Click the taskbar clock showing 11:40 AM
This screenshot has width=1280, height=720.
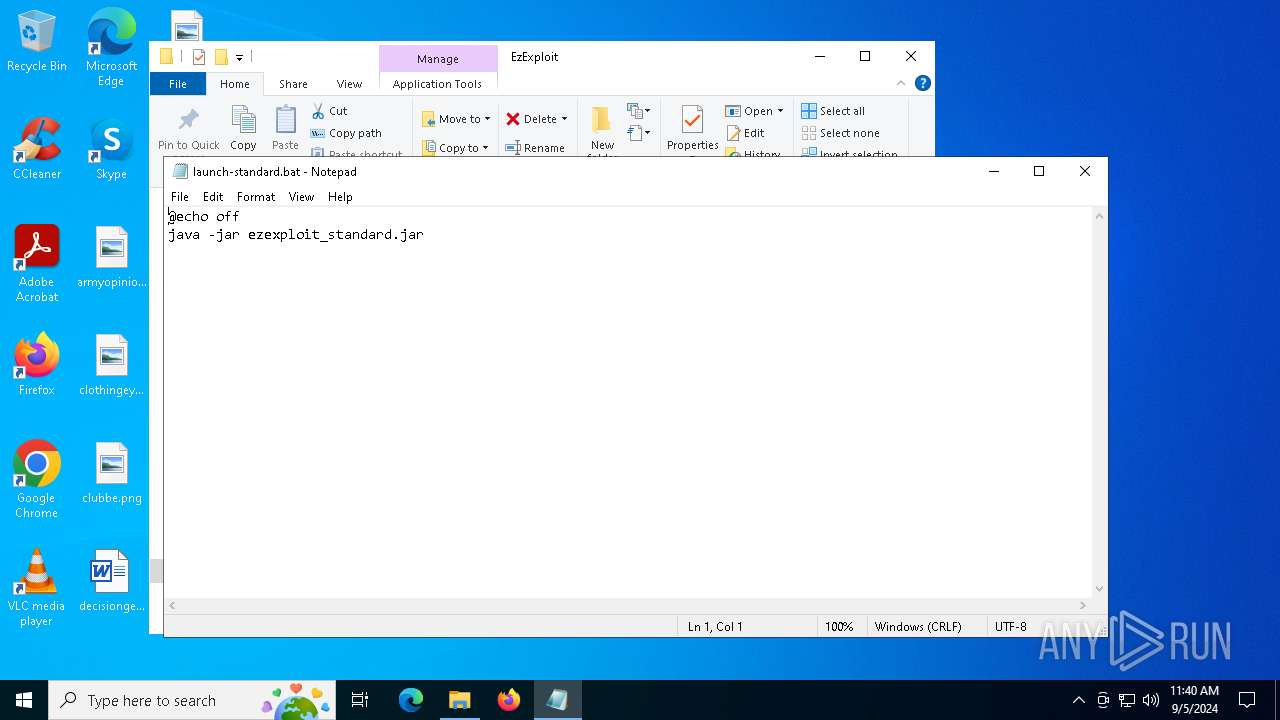[1194, 700]
